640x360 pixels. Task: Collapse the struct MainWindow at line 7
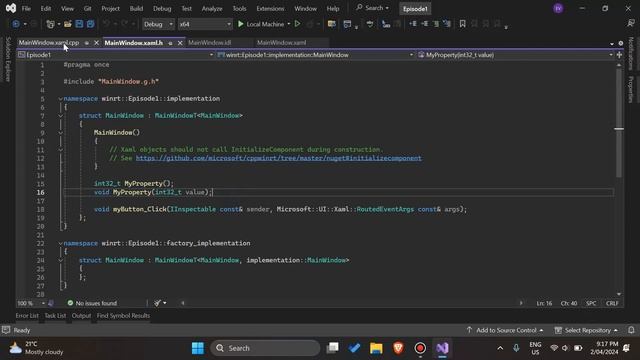tap(60, 116)
